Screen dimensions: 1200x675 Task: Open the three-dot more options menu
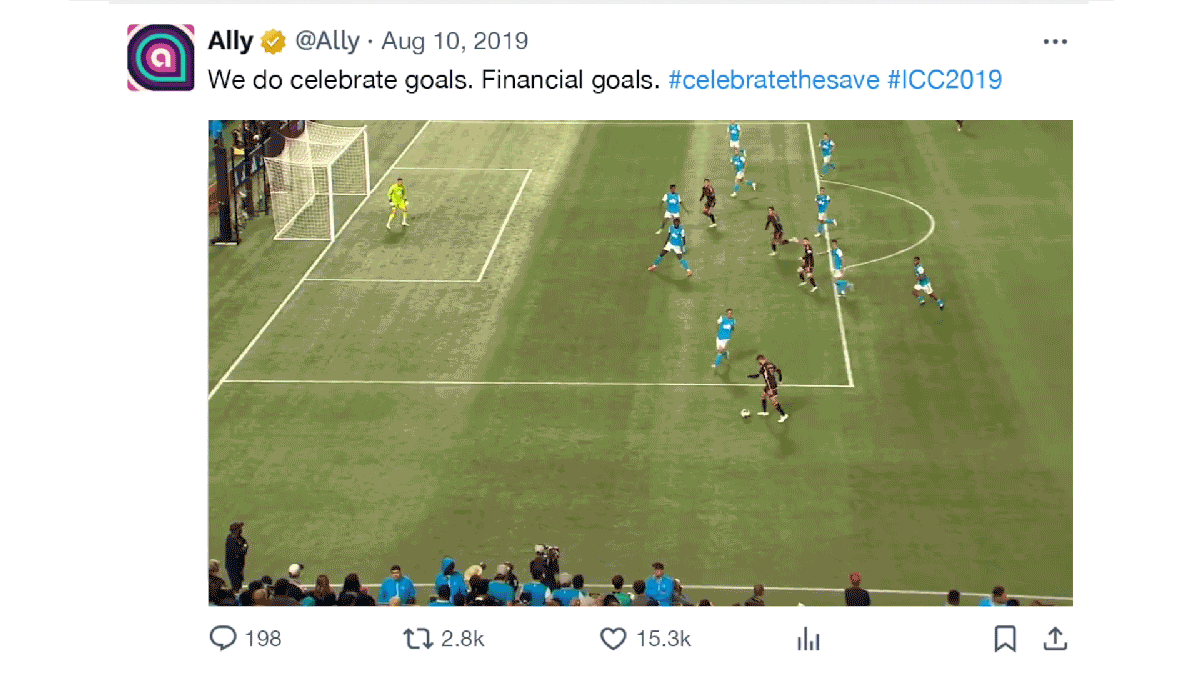coord(1055,42)
